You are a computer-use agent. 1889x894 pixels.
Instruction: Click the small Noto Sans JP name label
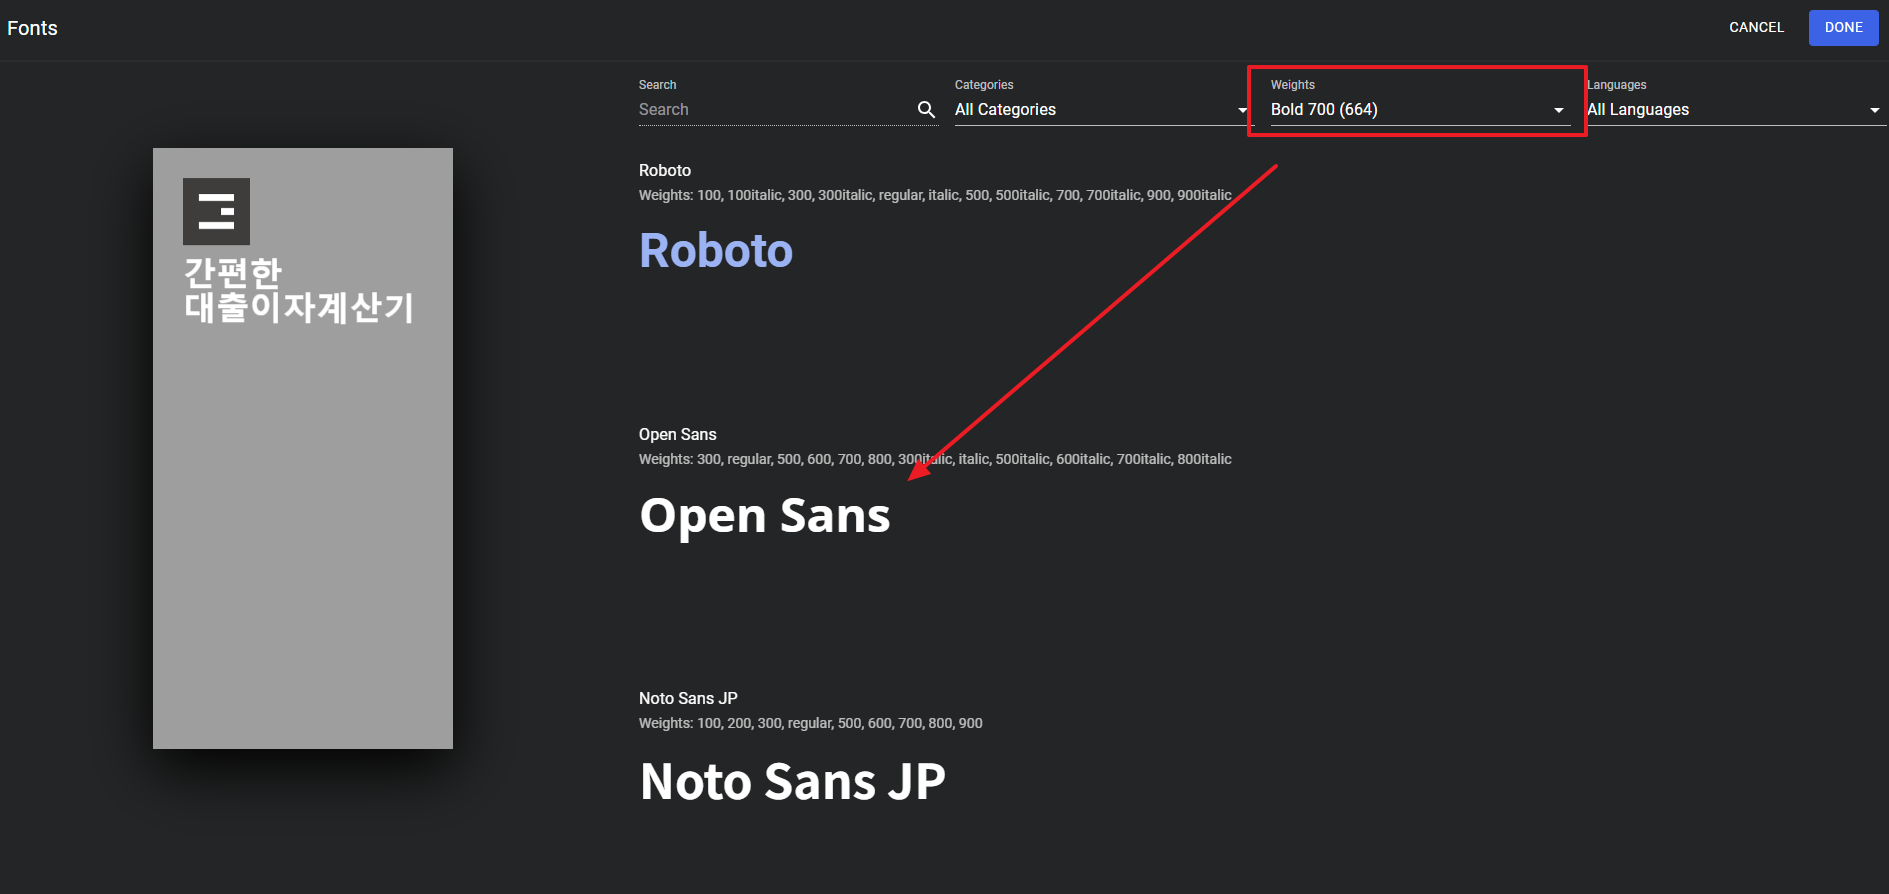[688, 698]
